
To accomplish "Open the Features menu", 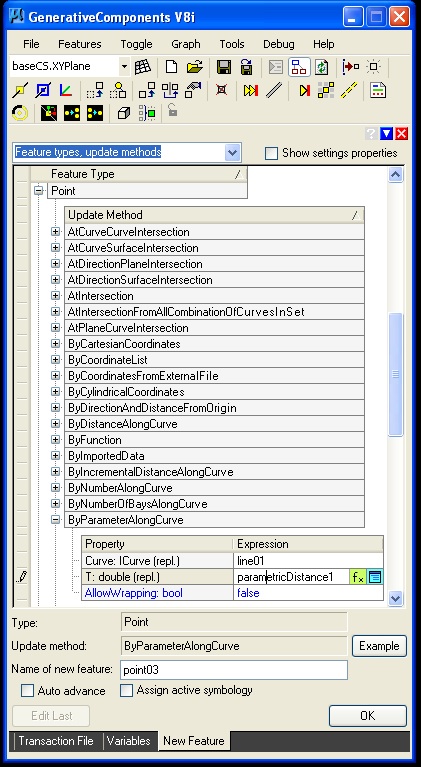I will [80, 44].
